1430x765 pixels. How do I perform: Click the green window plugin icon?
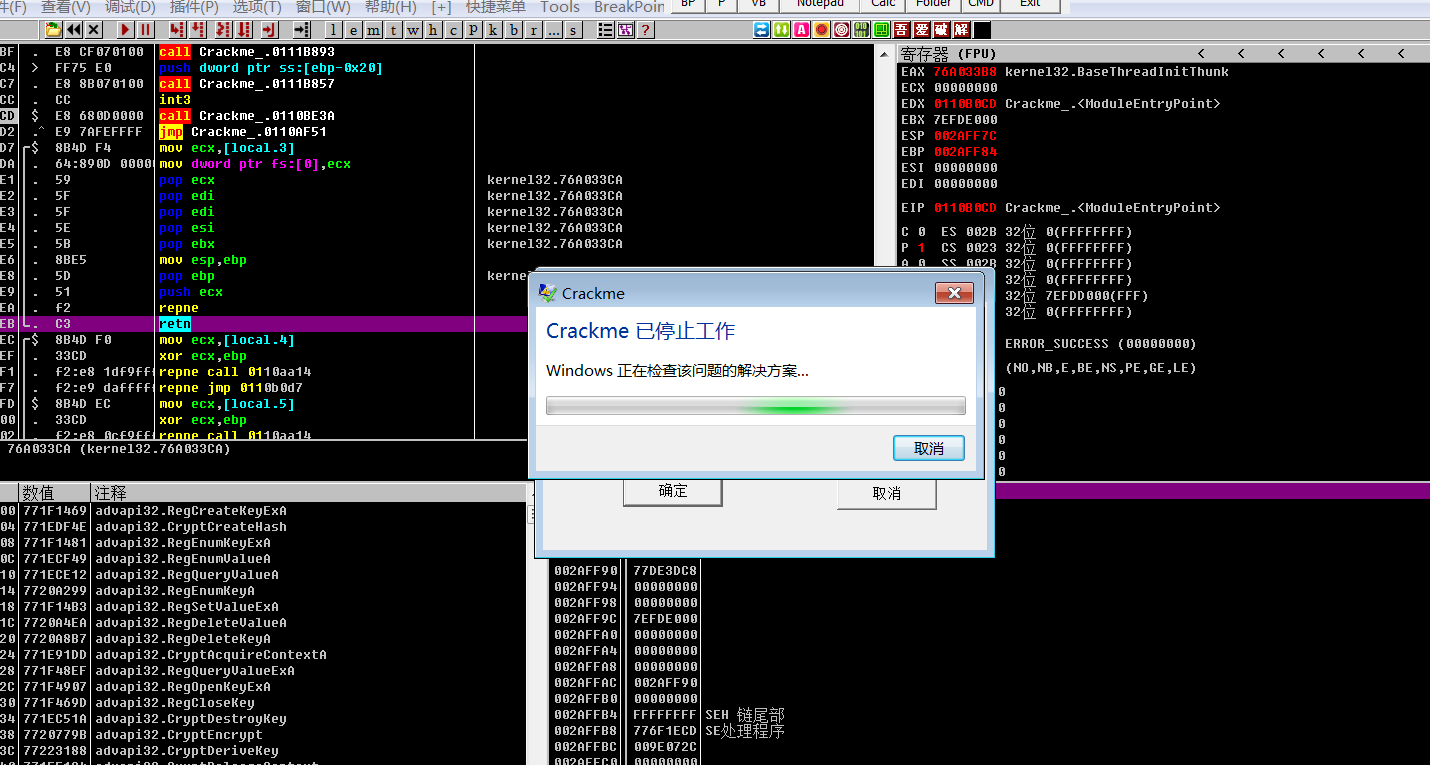pyautogui.click(x=882, y=30)
